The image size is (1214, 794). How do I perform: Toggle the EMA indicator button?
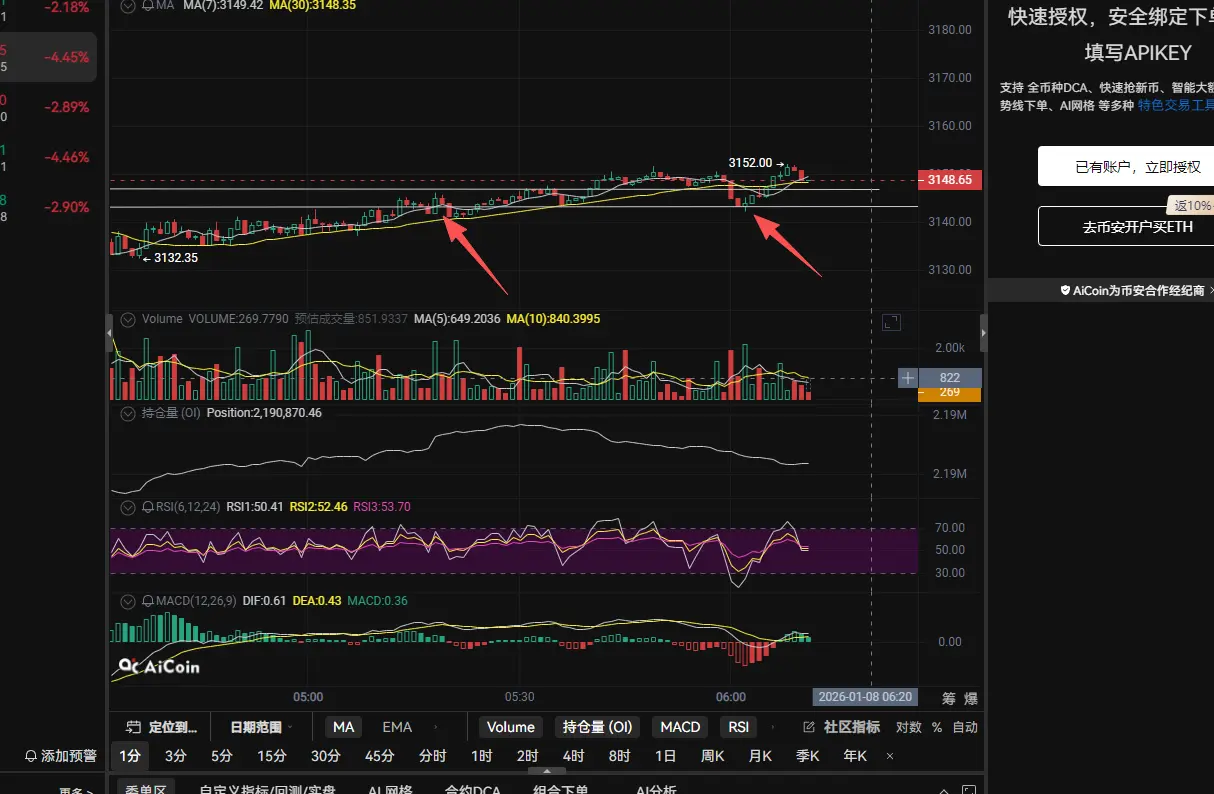[x=397, y=727]
